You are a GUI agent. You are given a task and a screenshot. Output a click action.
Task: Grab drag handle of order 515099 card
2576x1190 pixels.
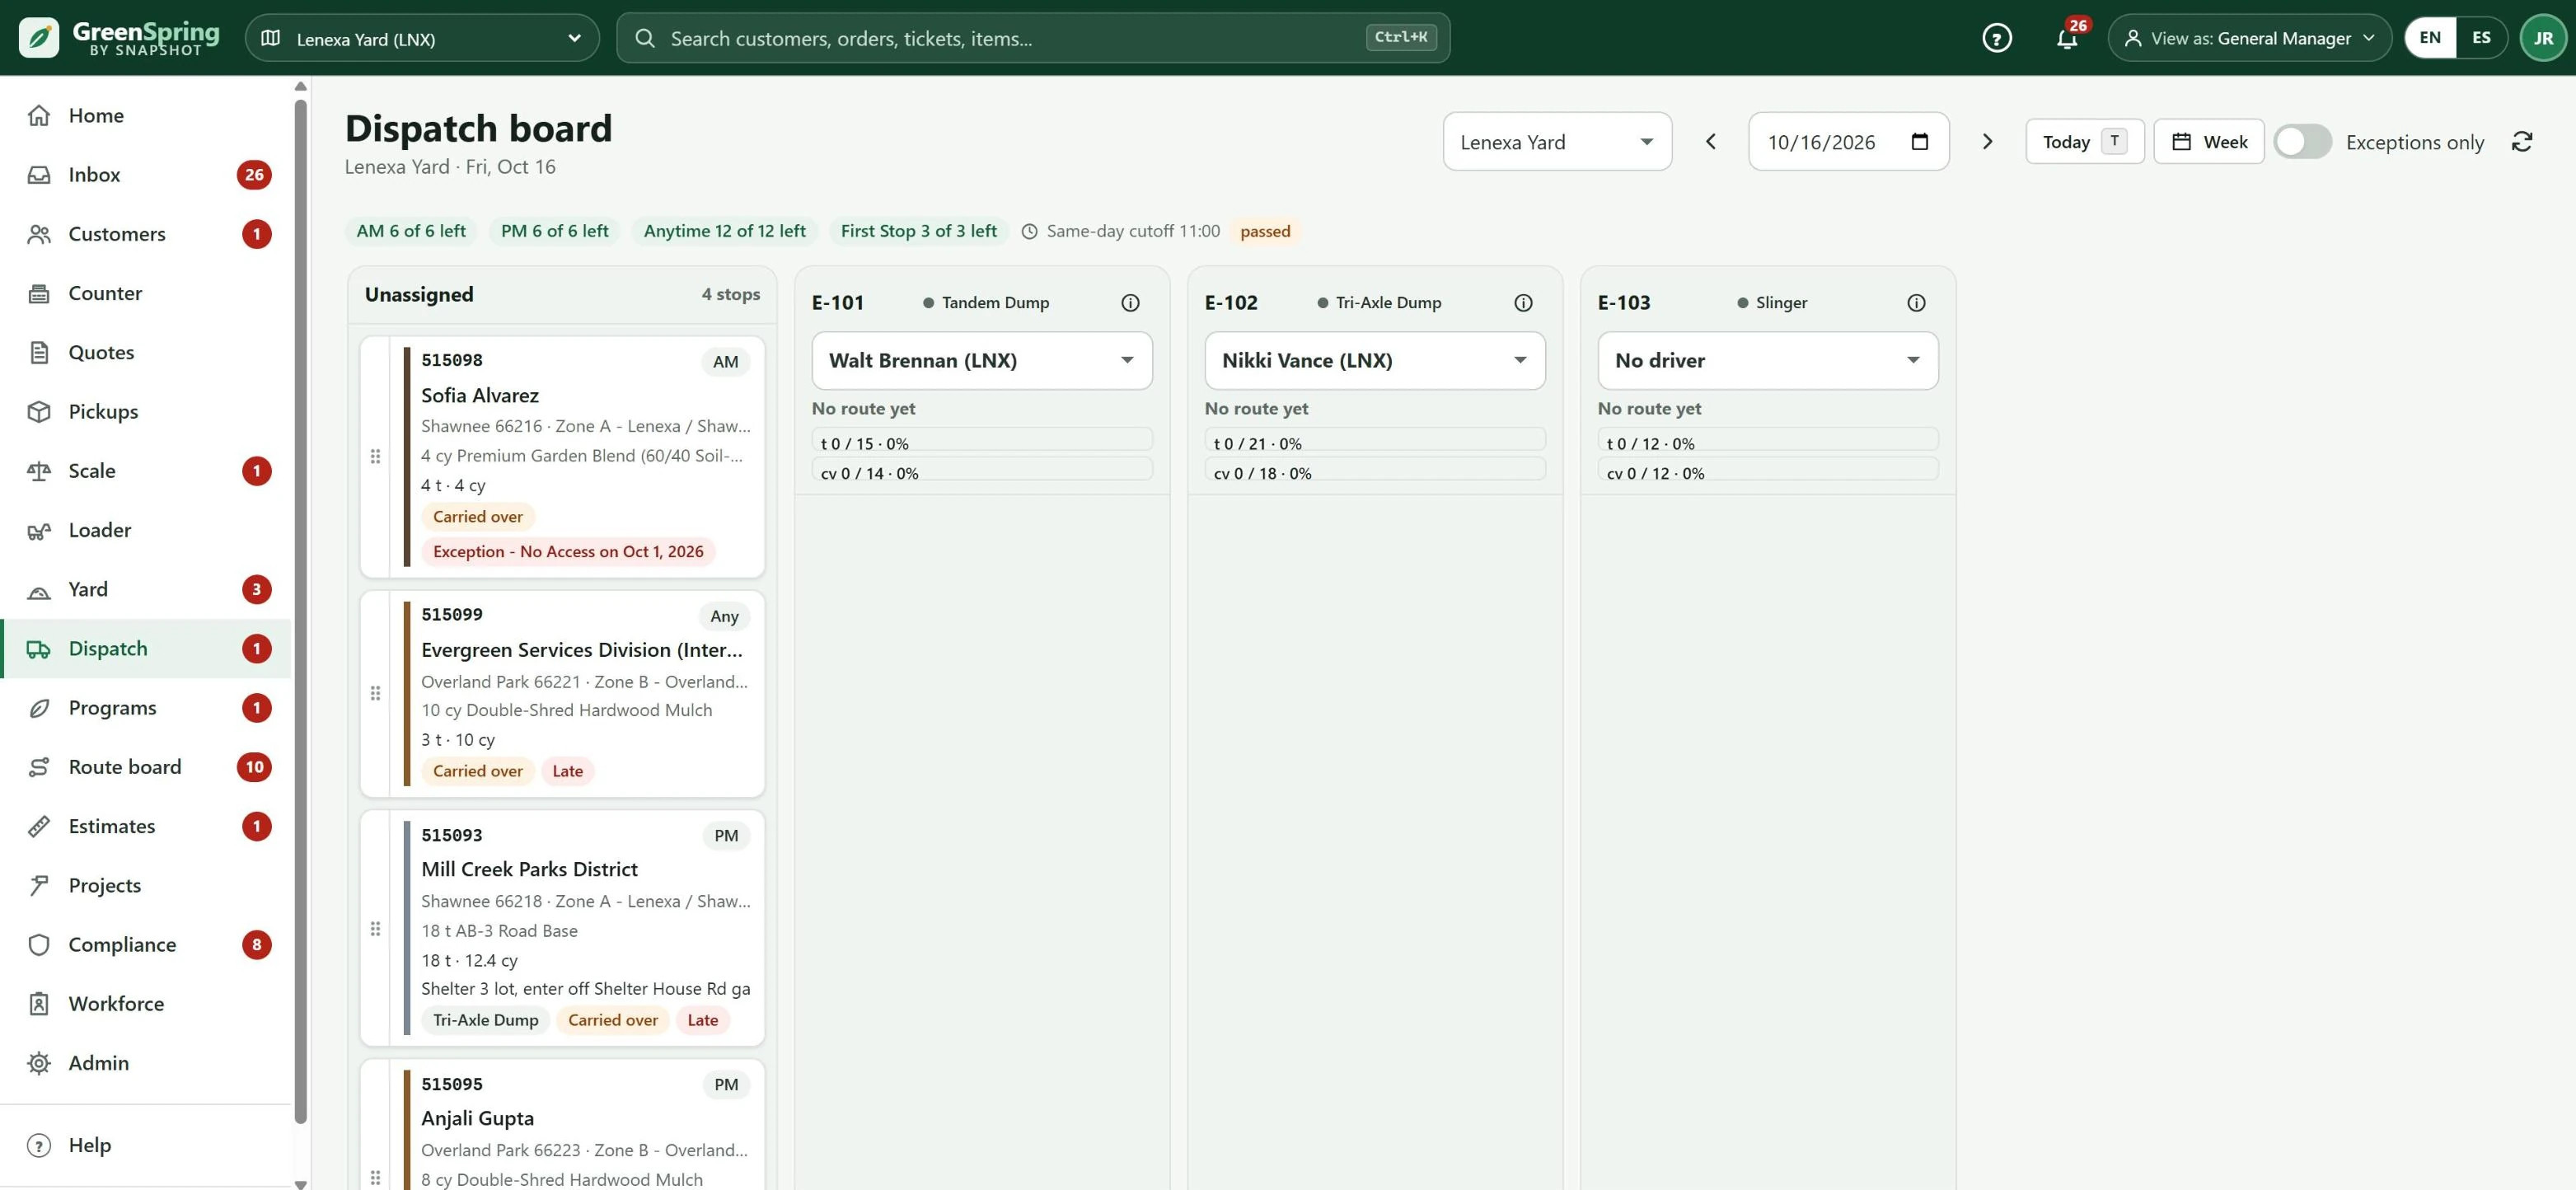(x=375, y=693)
